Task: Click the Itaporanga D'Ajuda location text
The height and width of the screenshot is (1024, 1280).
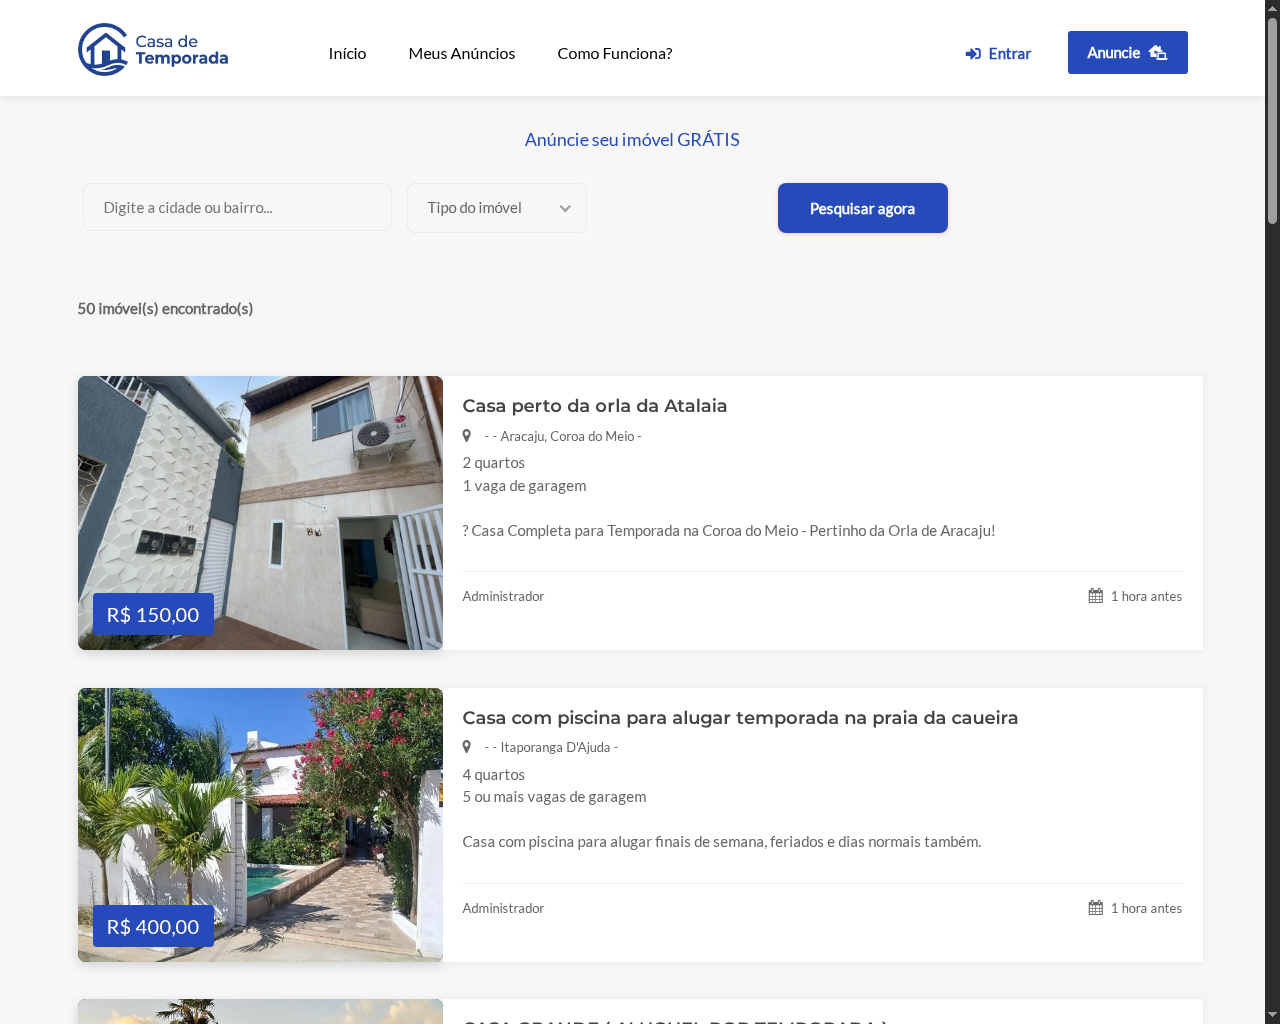Action: pos(551,747)
